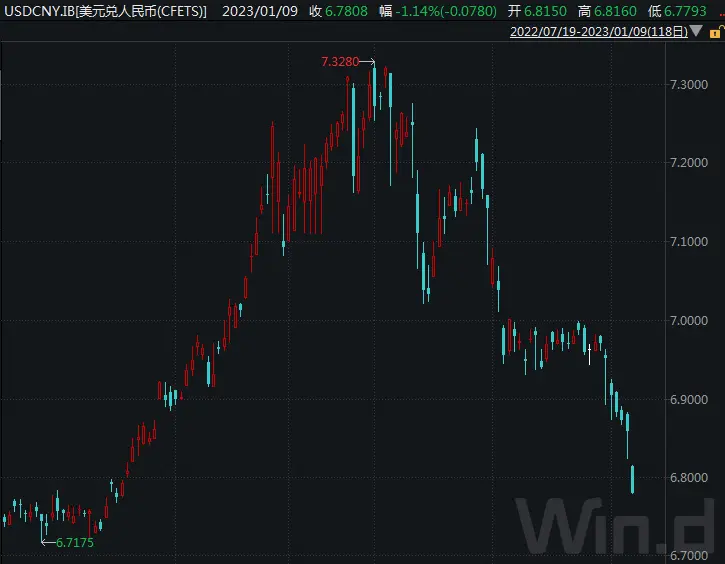
Task: Click the 6.9000 axis label
Action: pyautogui.click(x=689, y=399)
